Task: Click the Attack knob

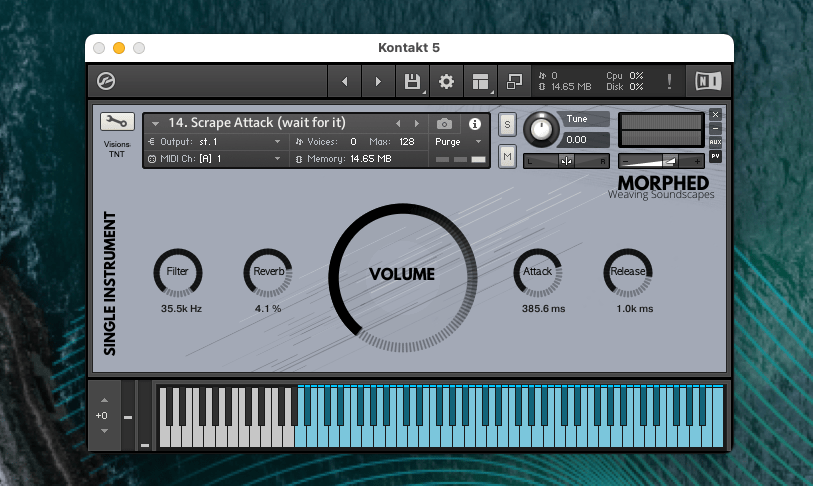Action: [538, 273]
